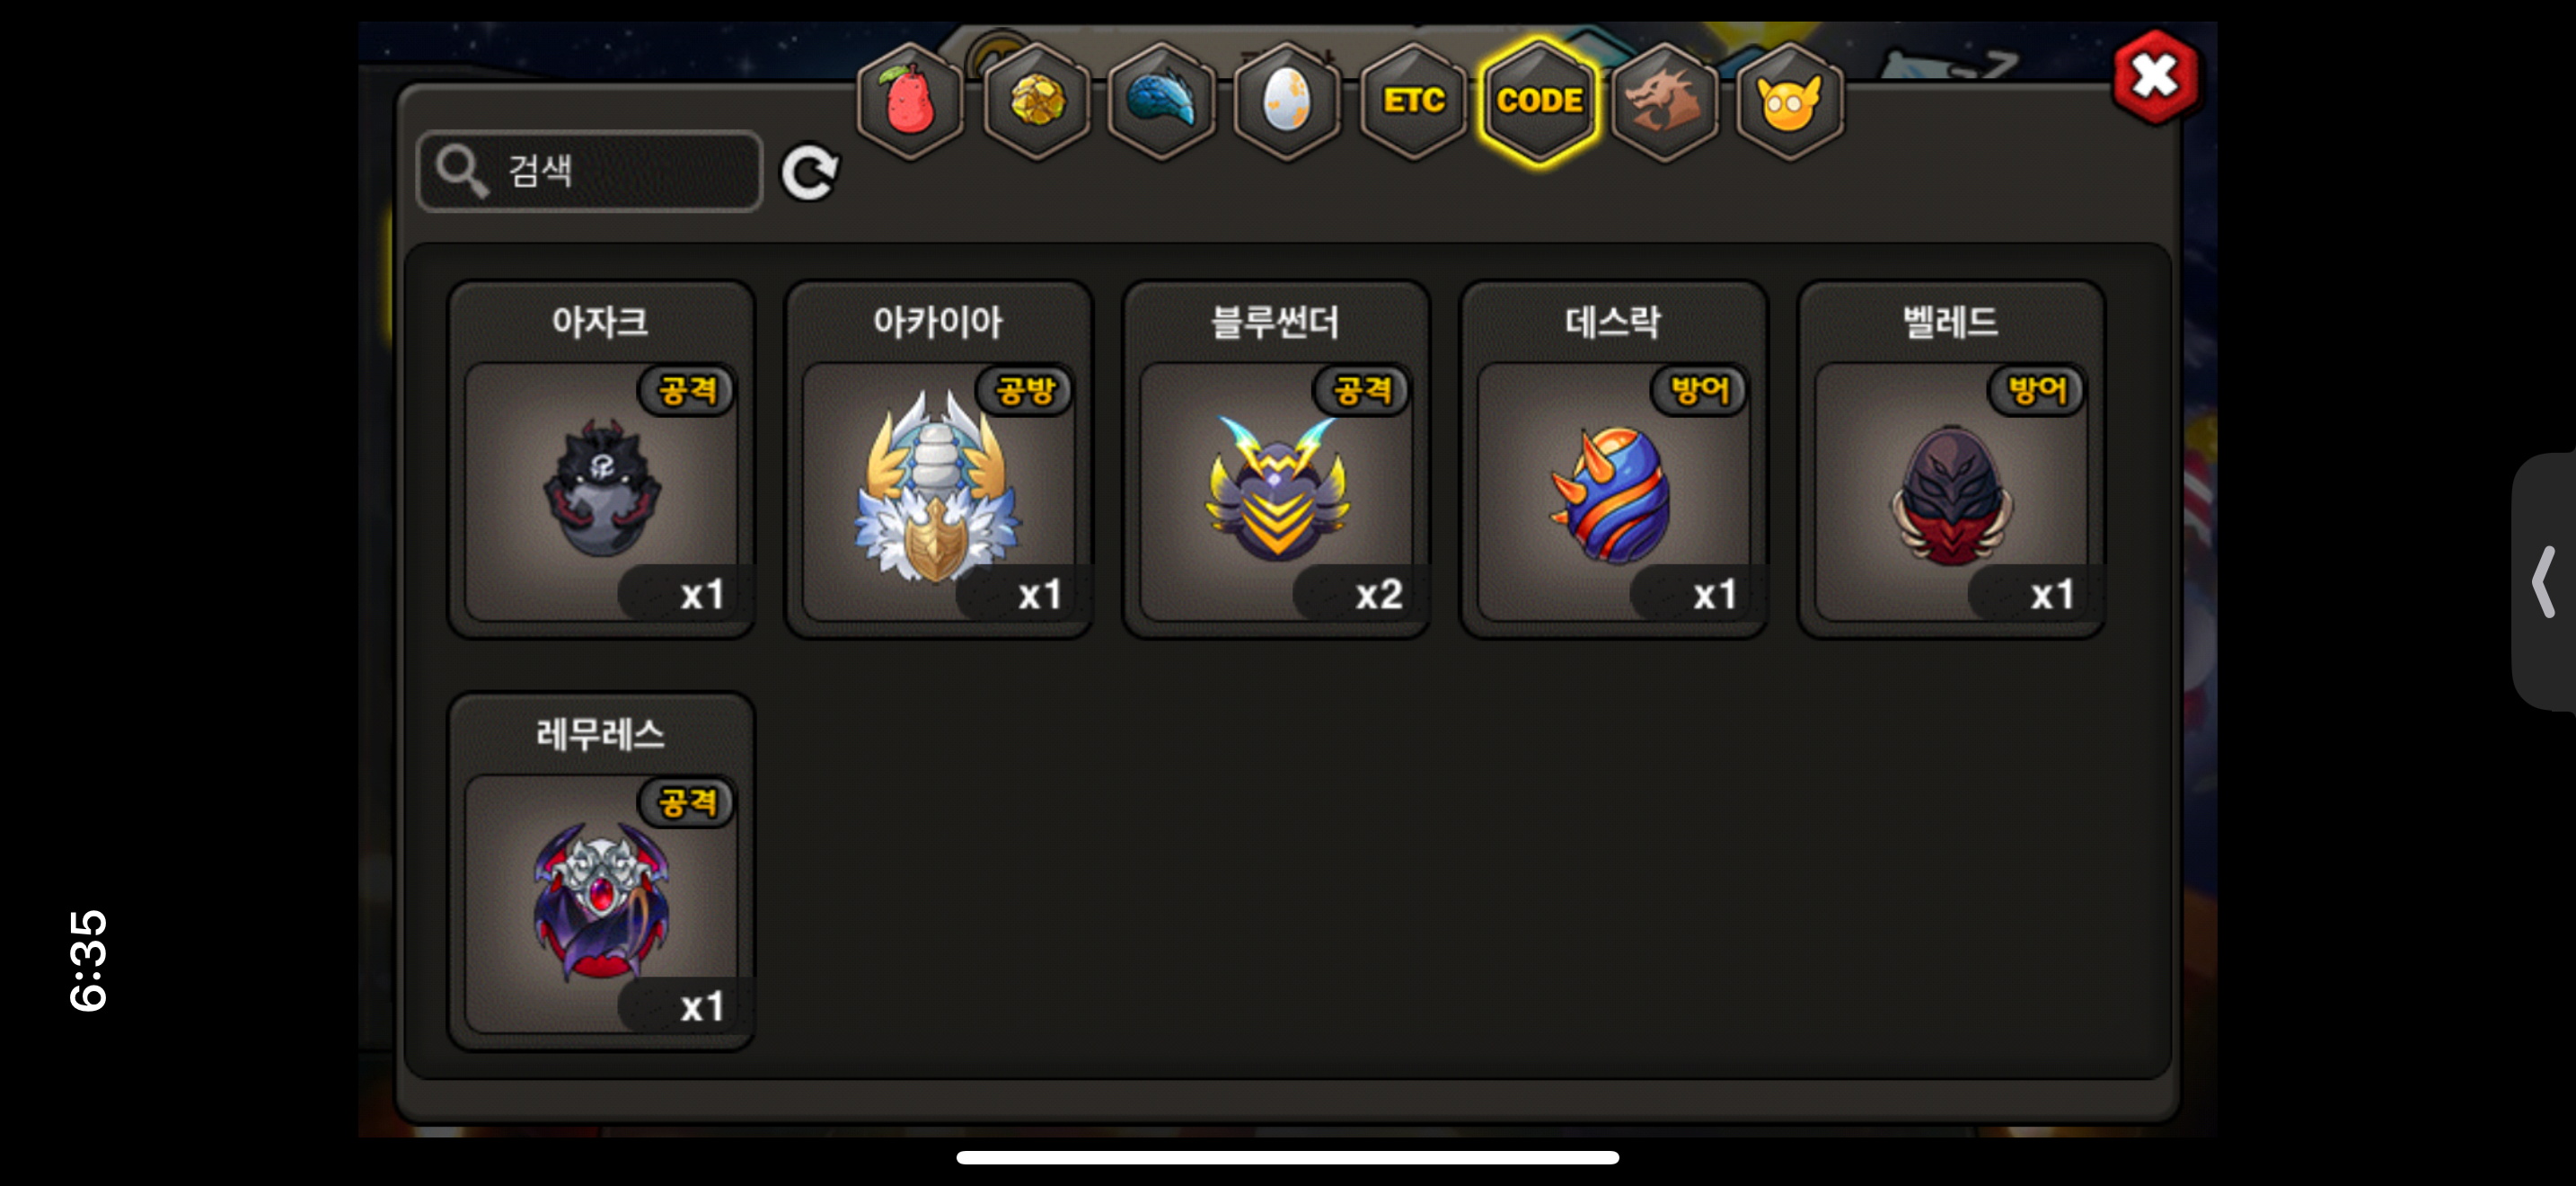Refresh the item list with reload icon

[x=809, y=173]
